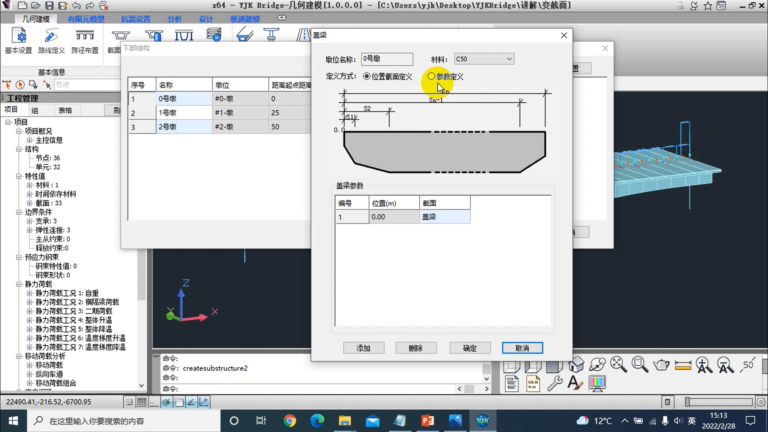
Task: Collapse the 项目 root tree node
Action: click(8, 122)
